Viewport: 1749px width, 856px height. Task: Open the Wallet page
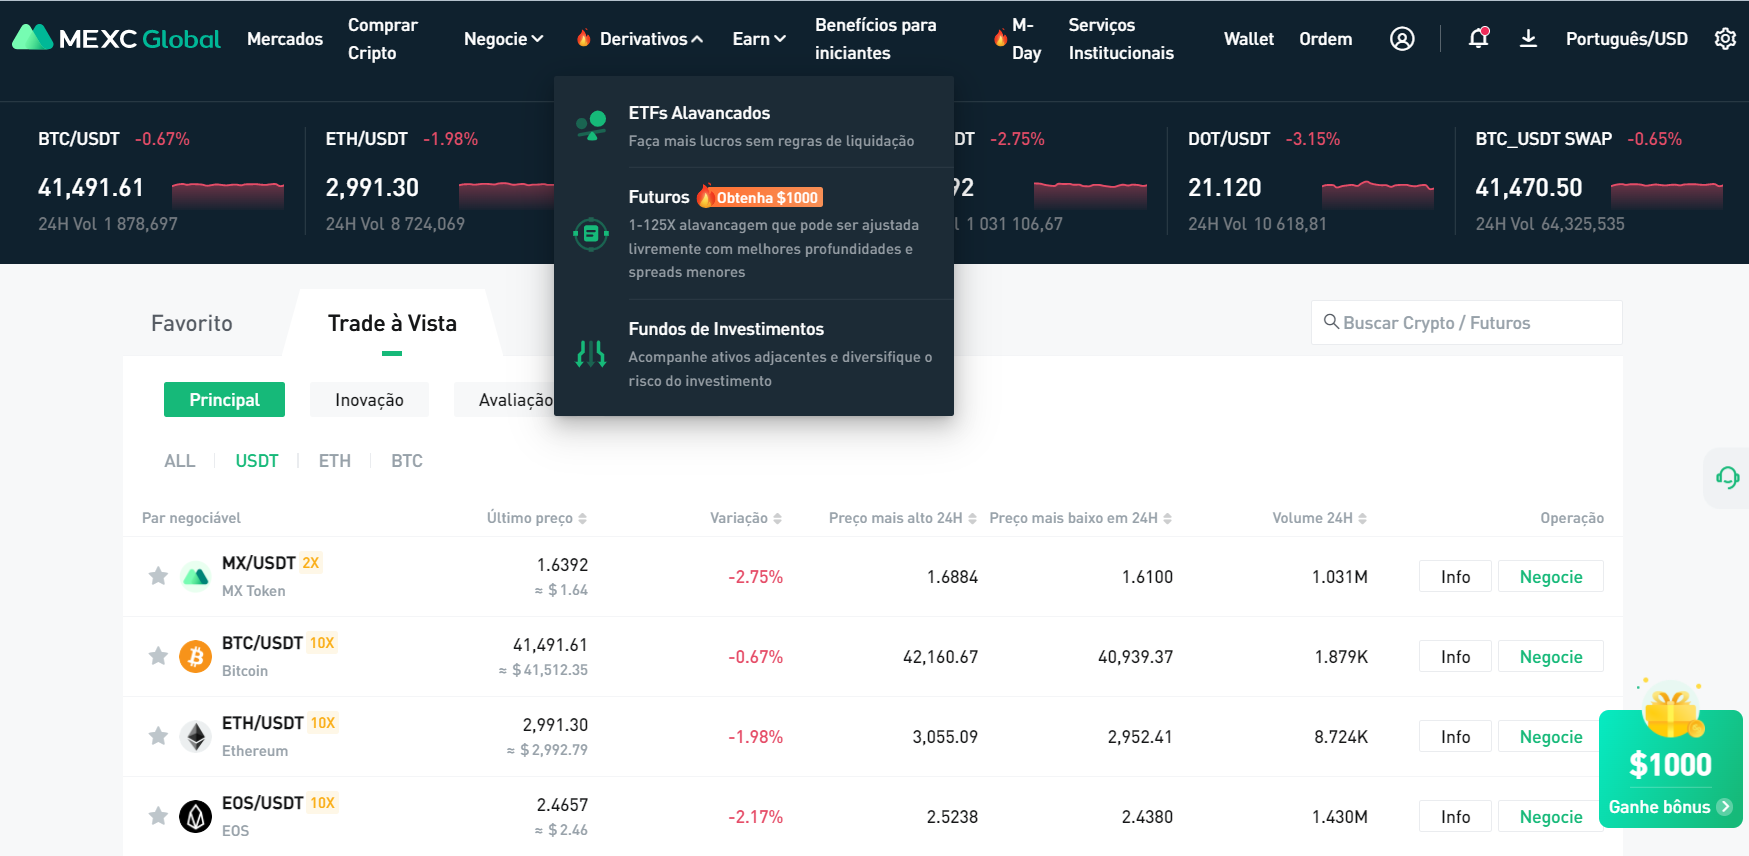point(1249,39)
